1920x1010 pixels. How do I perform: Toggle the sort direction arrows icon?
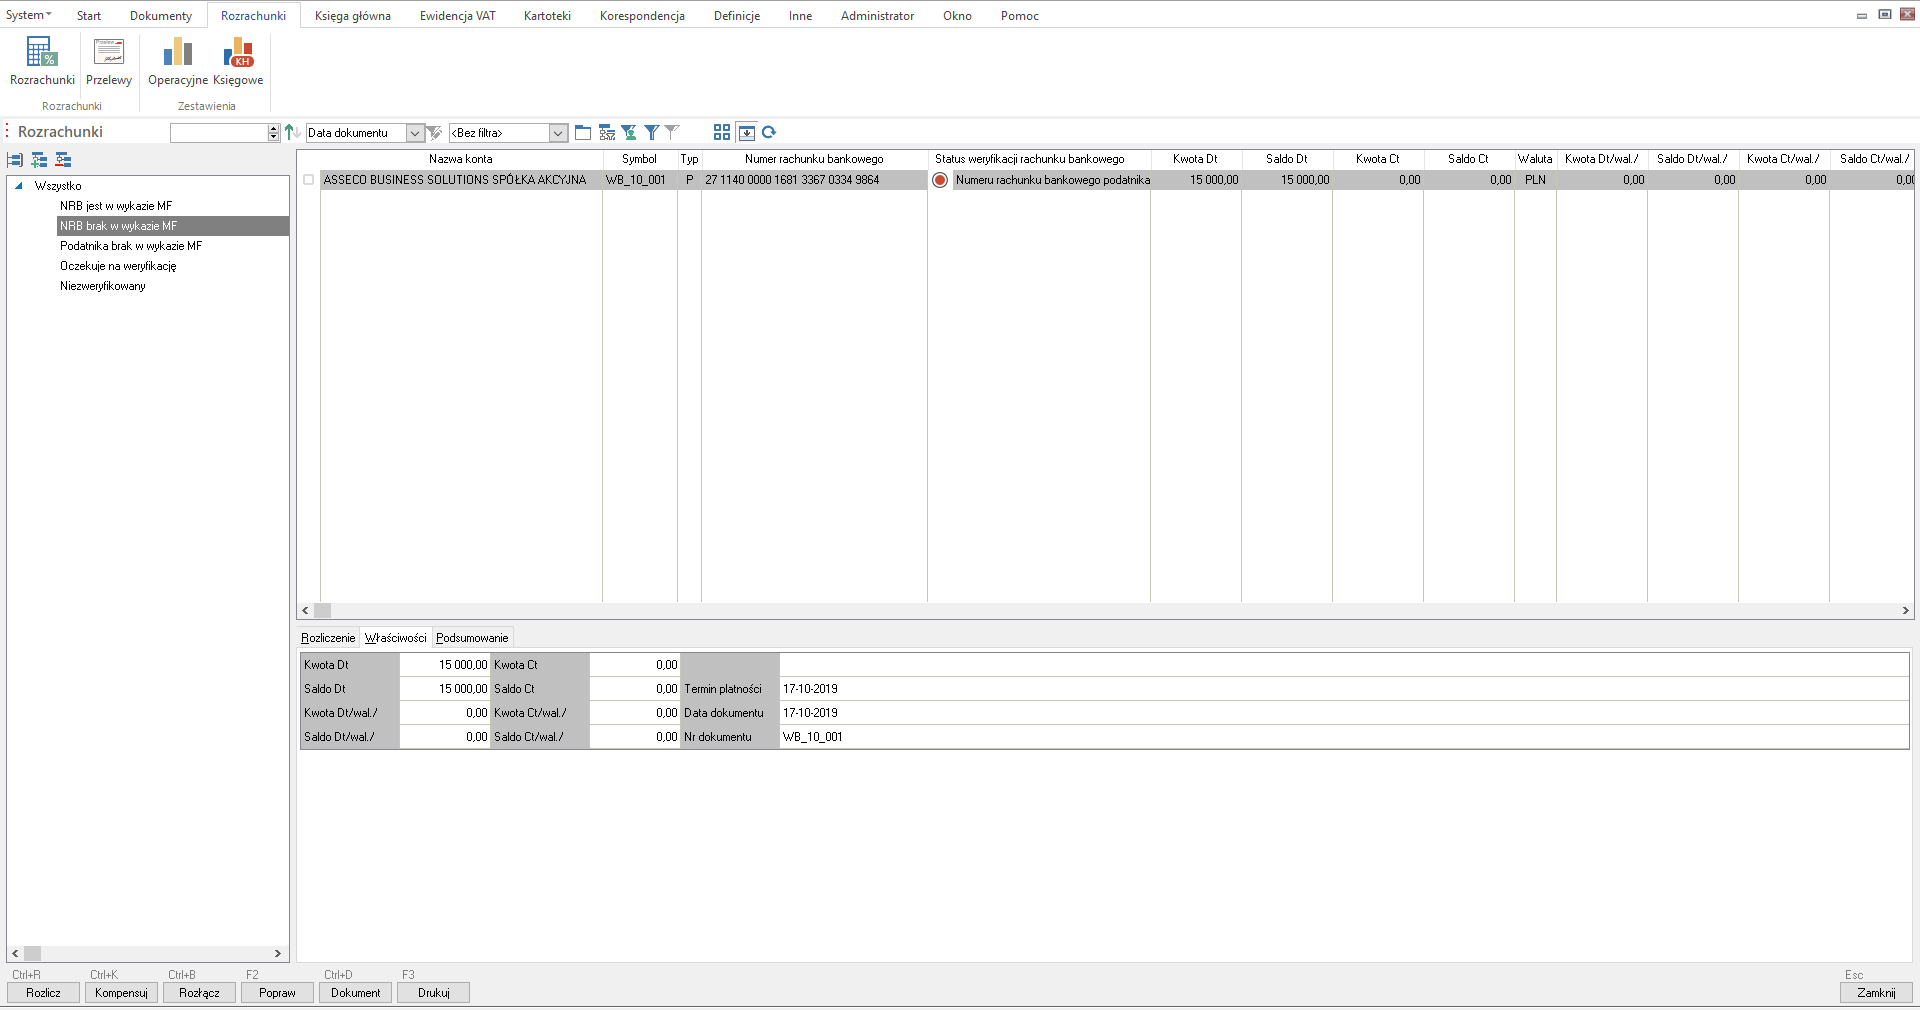292,132
